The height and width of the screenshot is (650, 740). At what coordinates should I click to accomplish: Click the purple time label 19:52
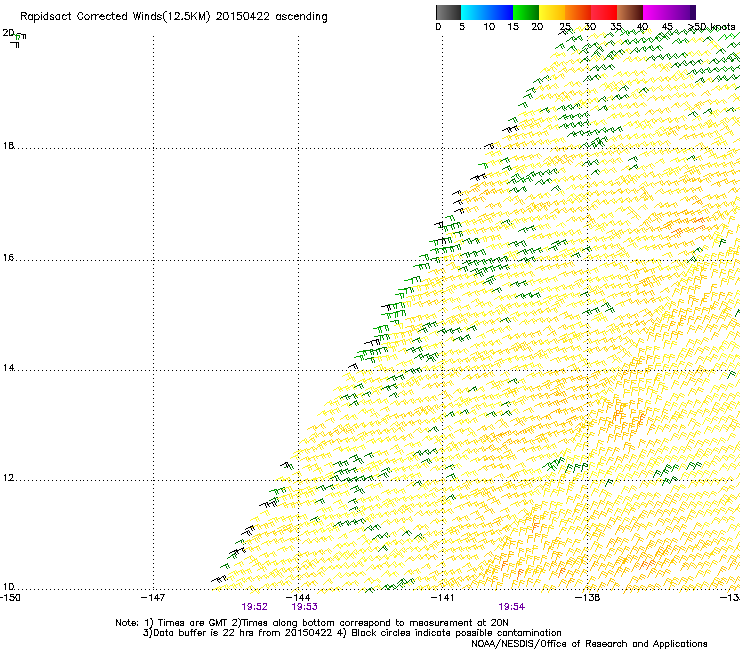254,607
